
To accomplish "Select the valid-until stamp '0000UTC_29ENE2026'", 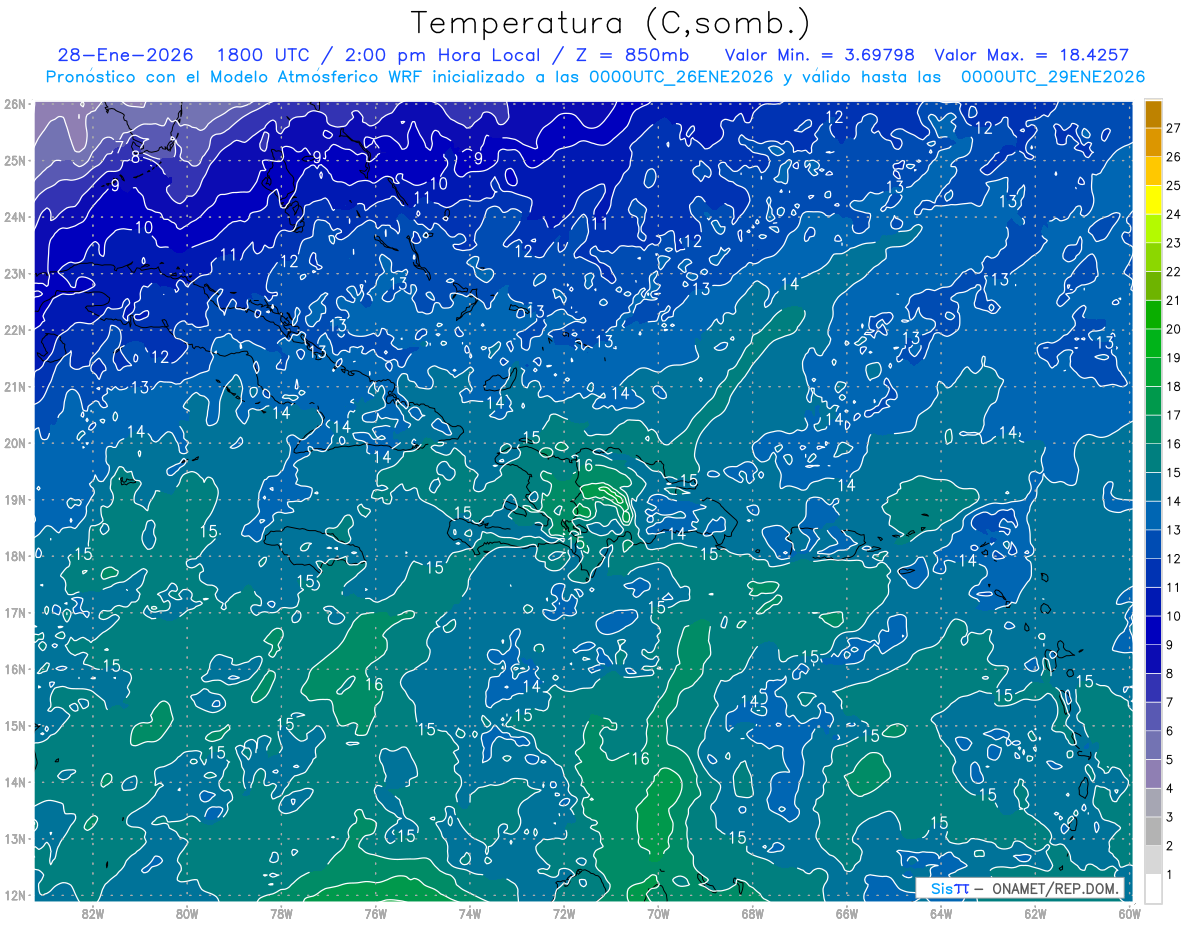I will tap(1053, 77).
